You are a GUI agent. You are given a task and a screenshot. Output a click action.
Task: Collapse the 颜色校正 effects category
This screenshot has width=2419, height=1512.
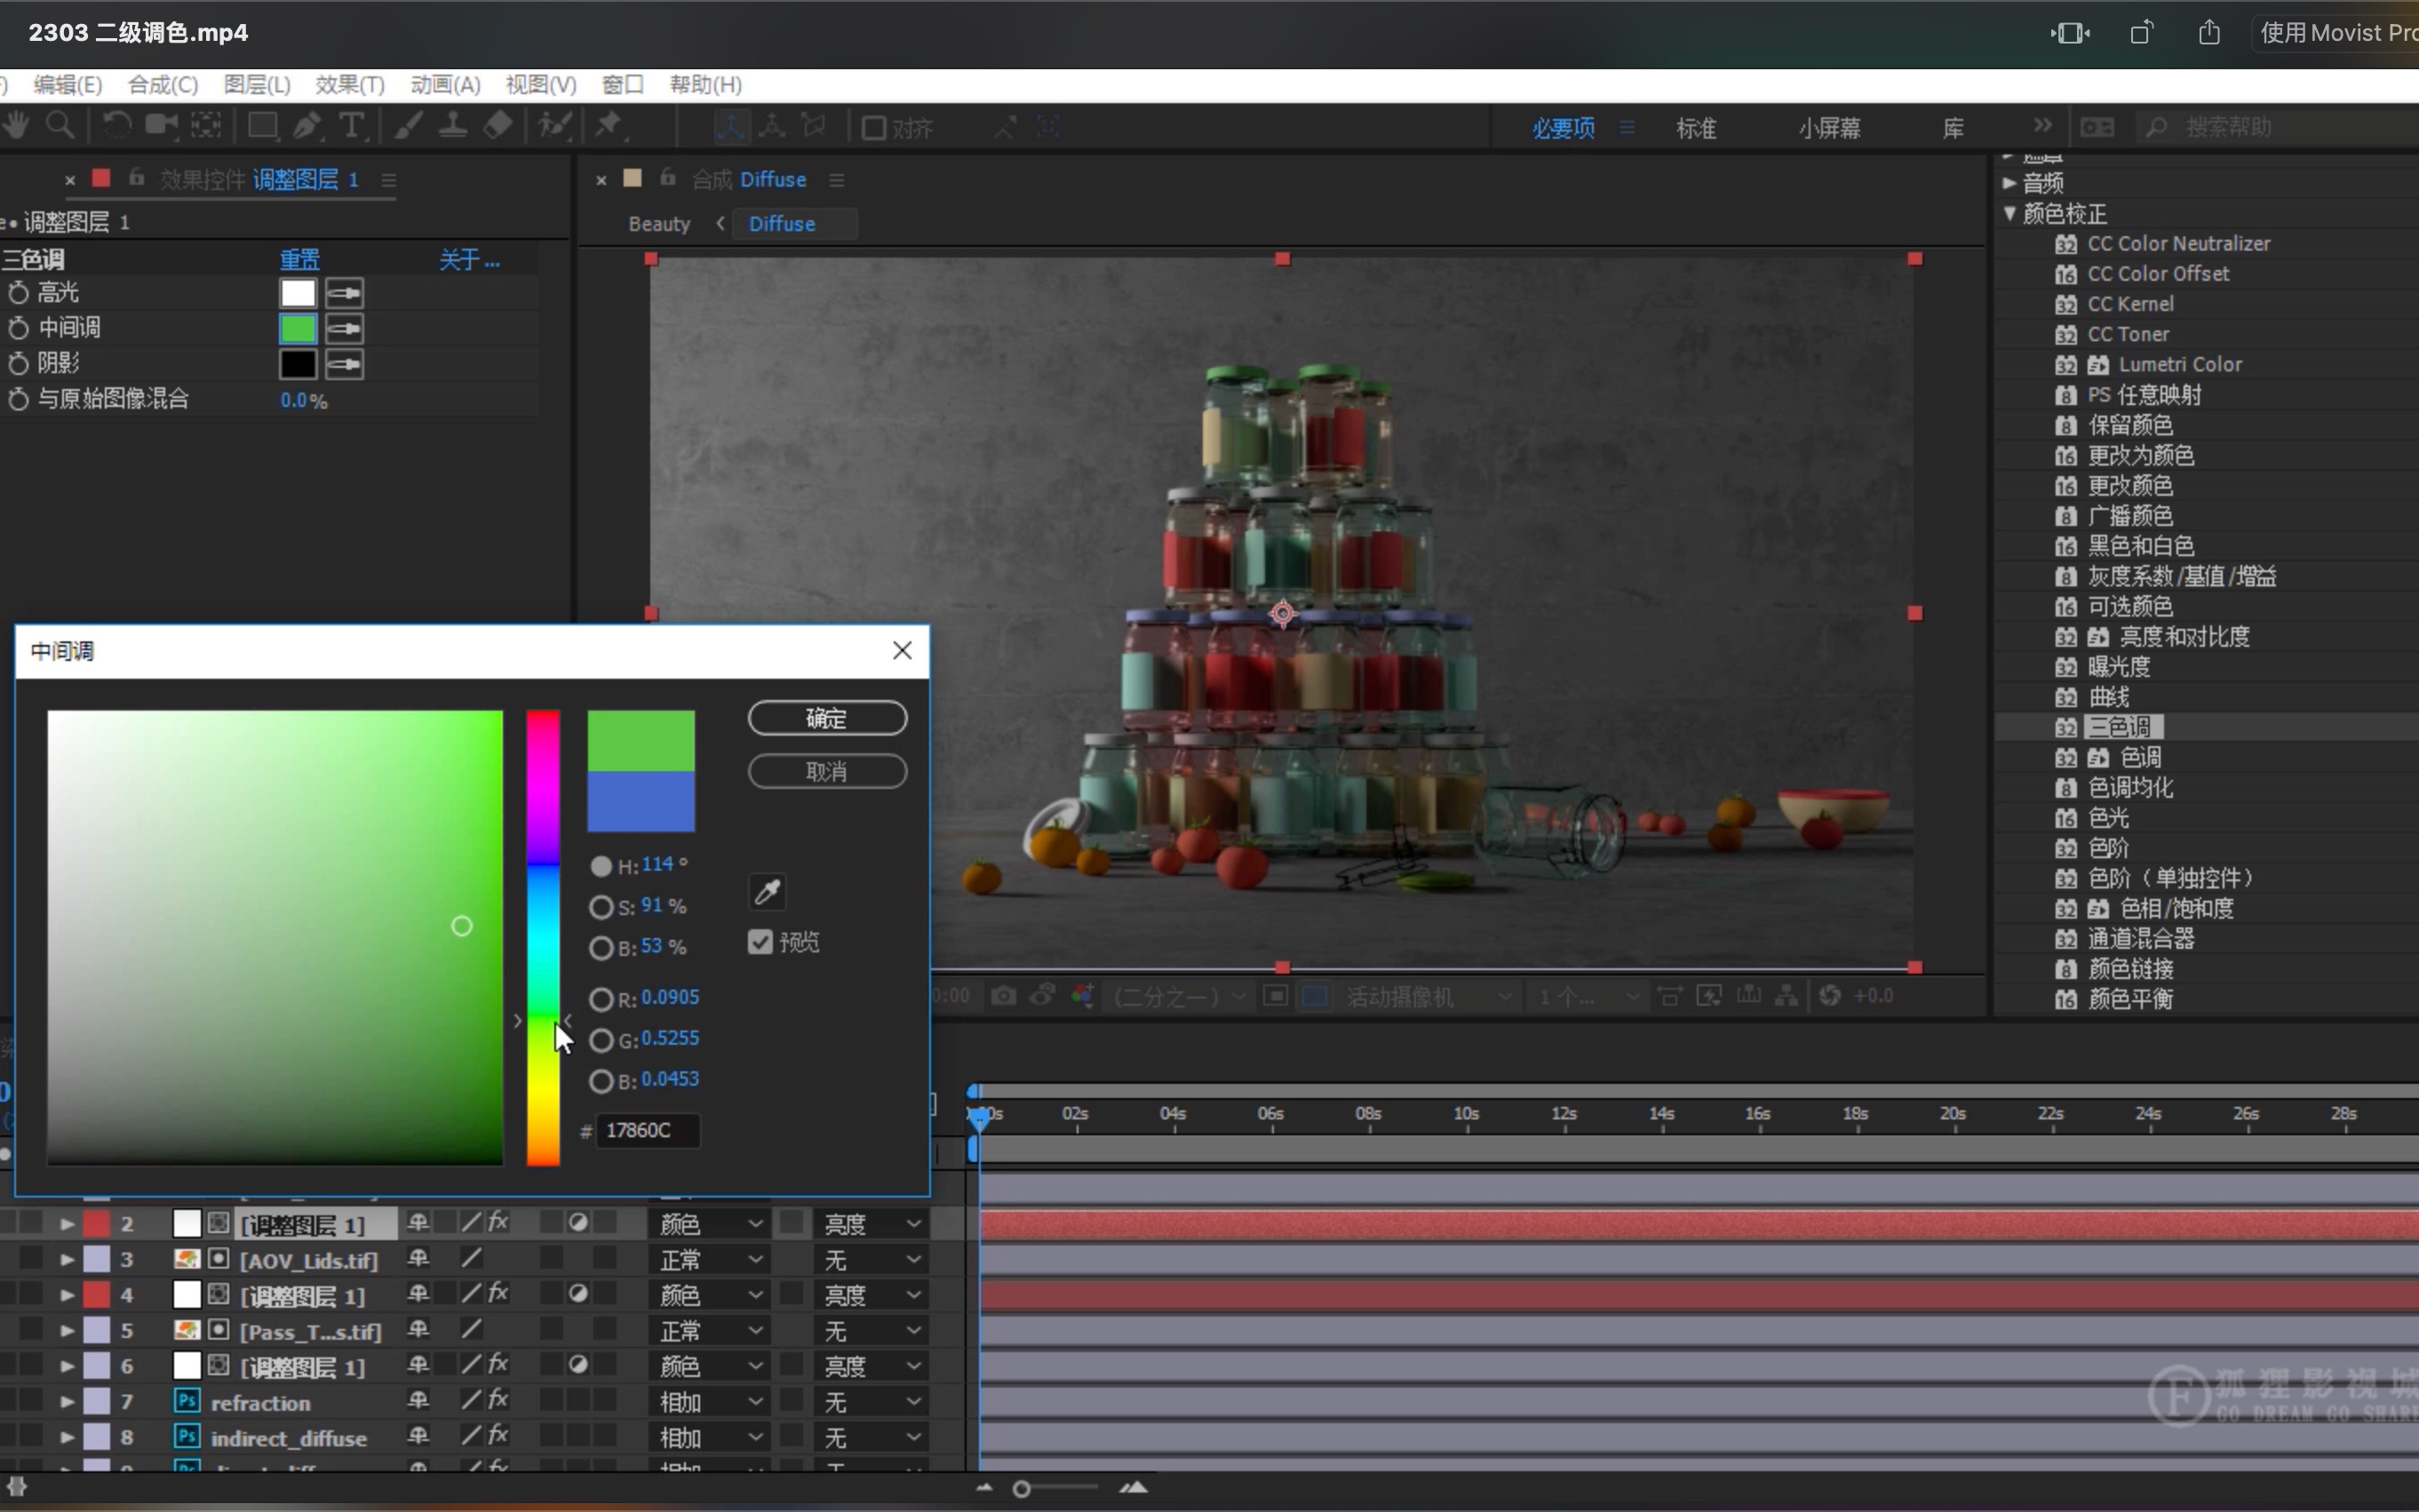click(2009, 213)
